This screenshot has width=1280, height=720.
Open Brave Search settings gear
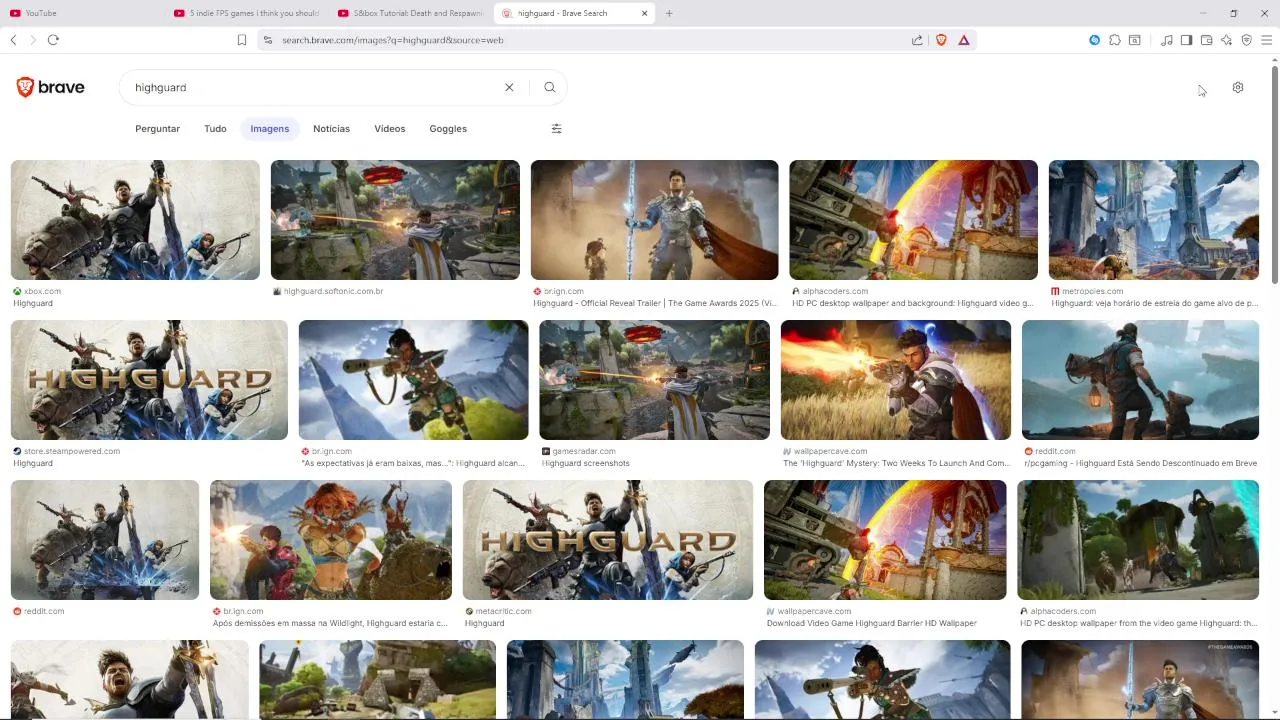pyautogui.click(x=1238, y=87)
